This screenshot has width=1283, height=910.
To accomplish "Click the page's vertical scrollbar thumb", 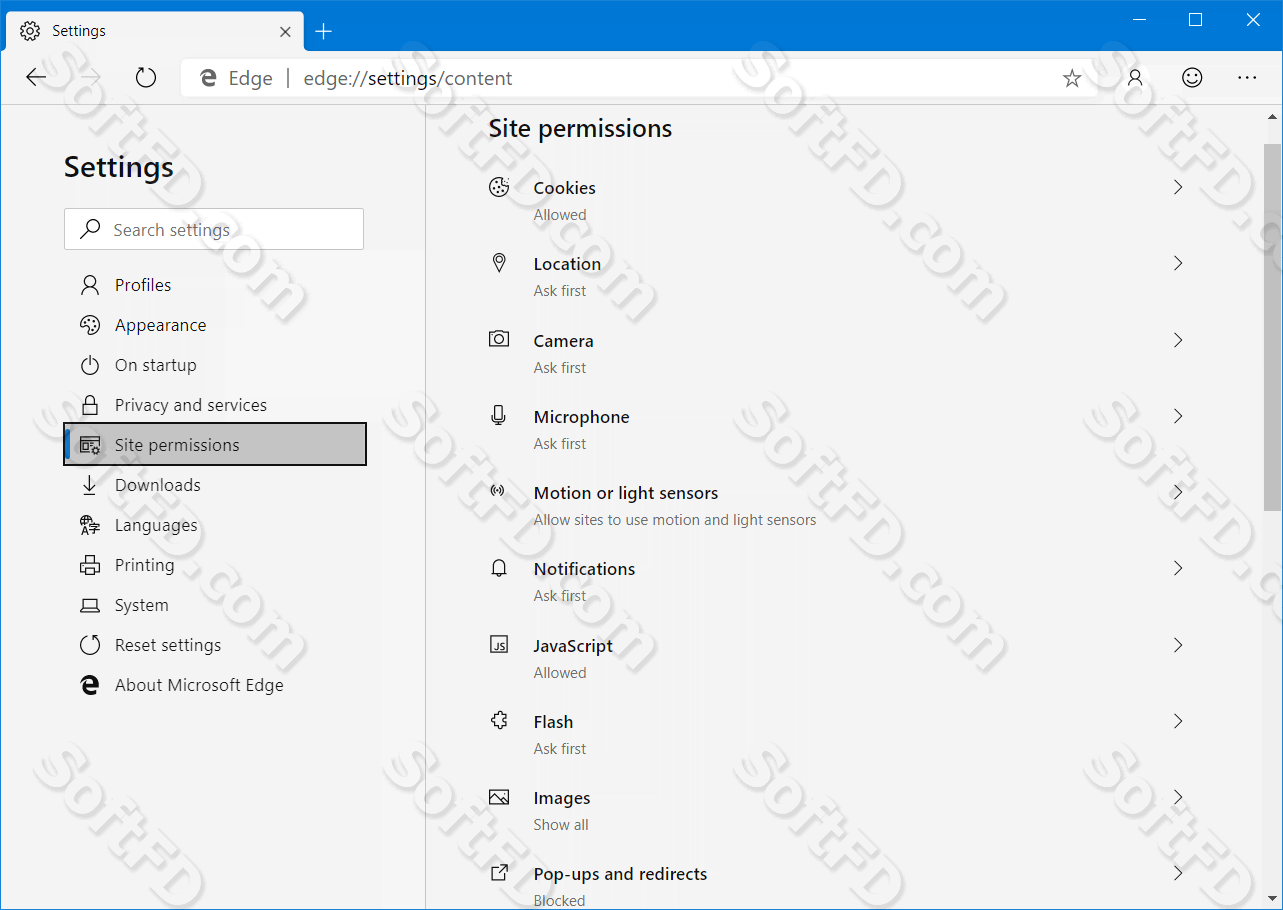I will (1272, 327).
